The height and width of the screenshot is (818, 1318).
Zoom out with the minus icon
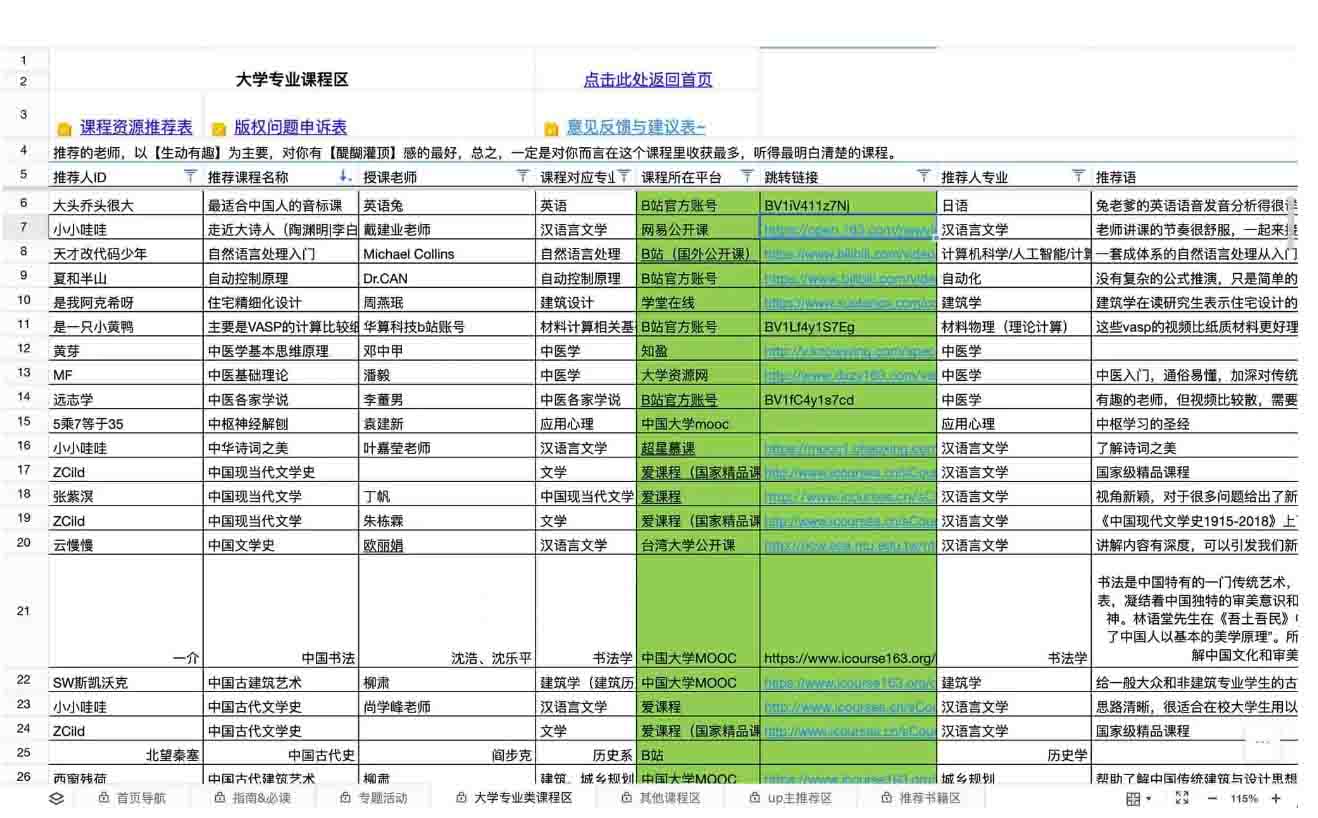pos(1212,799)
